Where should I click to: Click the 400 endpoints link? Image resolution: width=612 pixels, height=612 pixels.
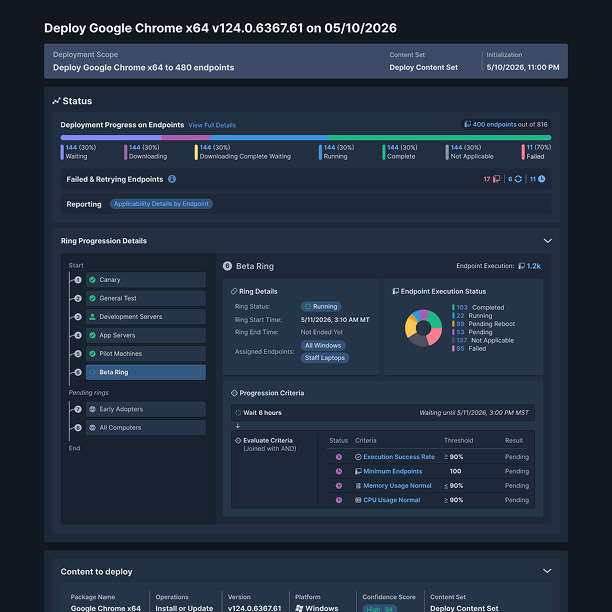494,125
